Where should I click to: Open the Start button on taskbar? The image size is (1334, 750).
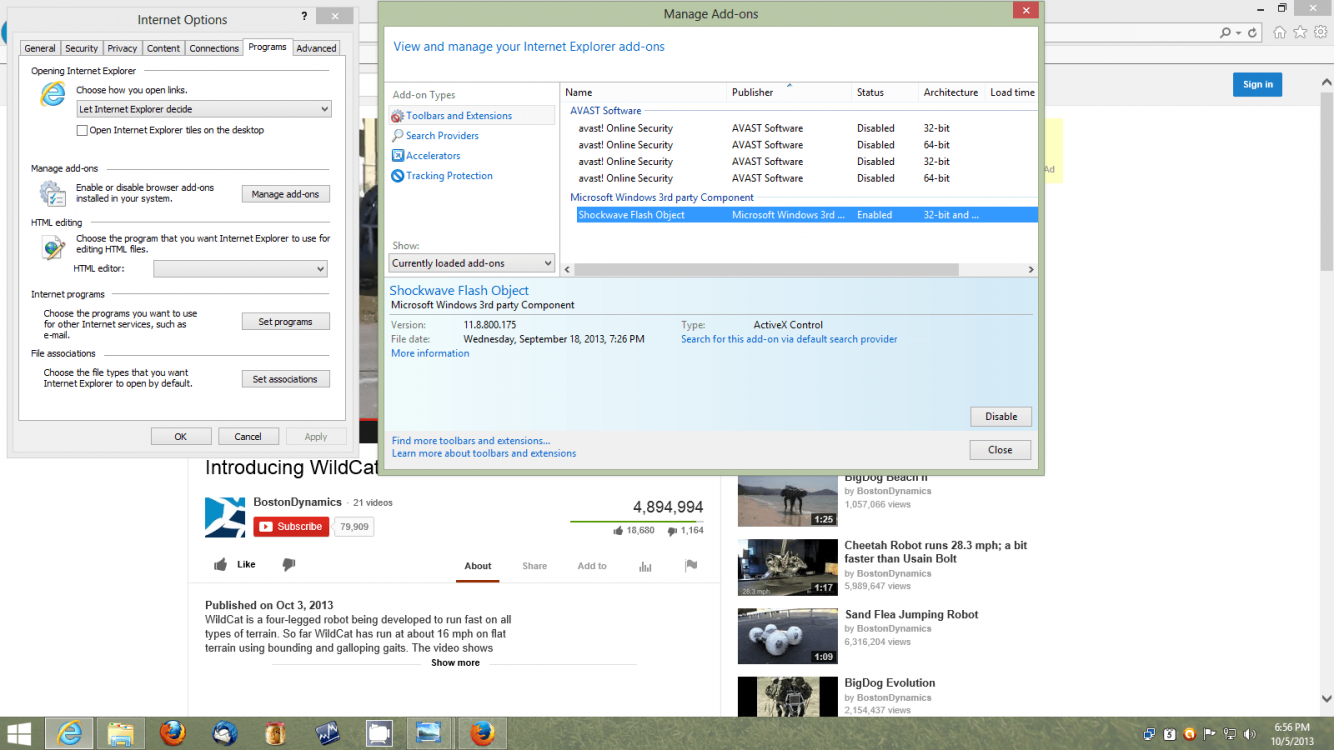coord(19,733)
